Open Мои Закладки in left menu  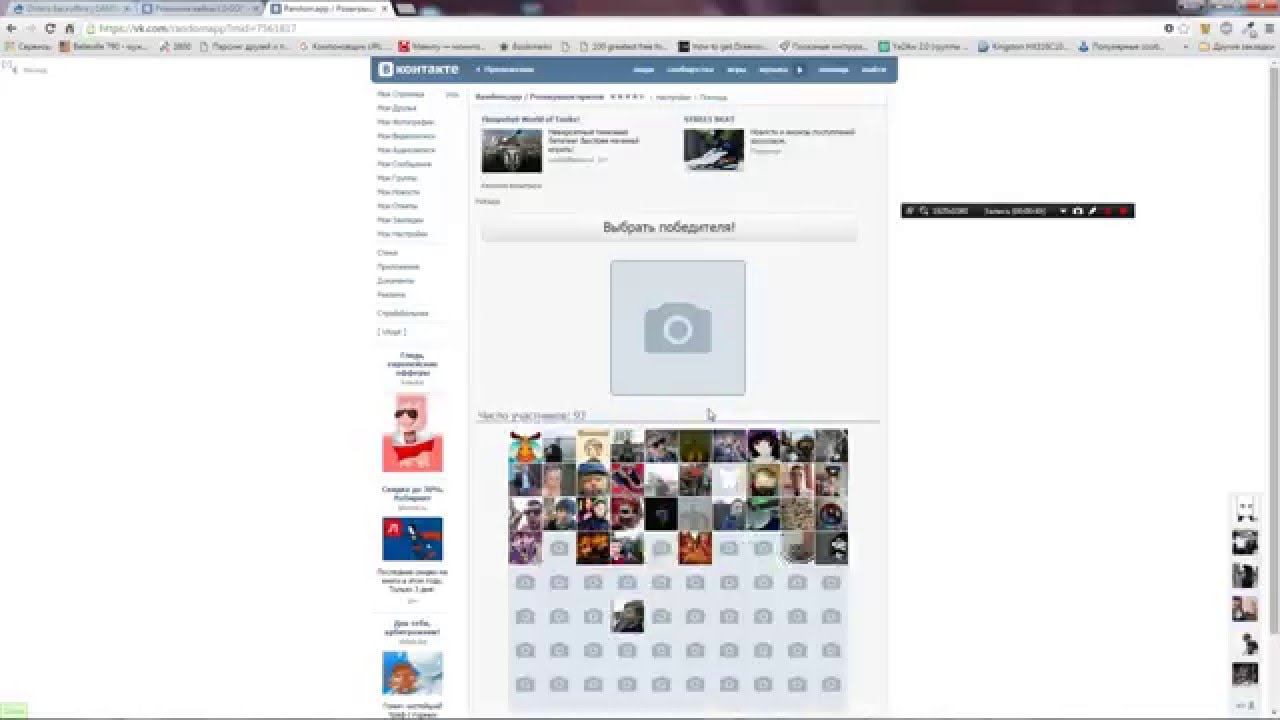click(400, 220)
